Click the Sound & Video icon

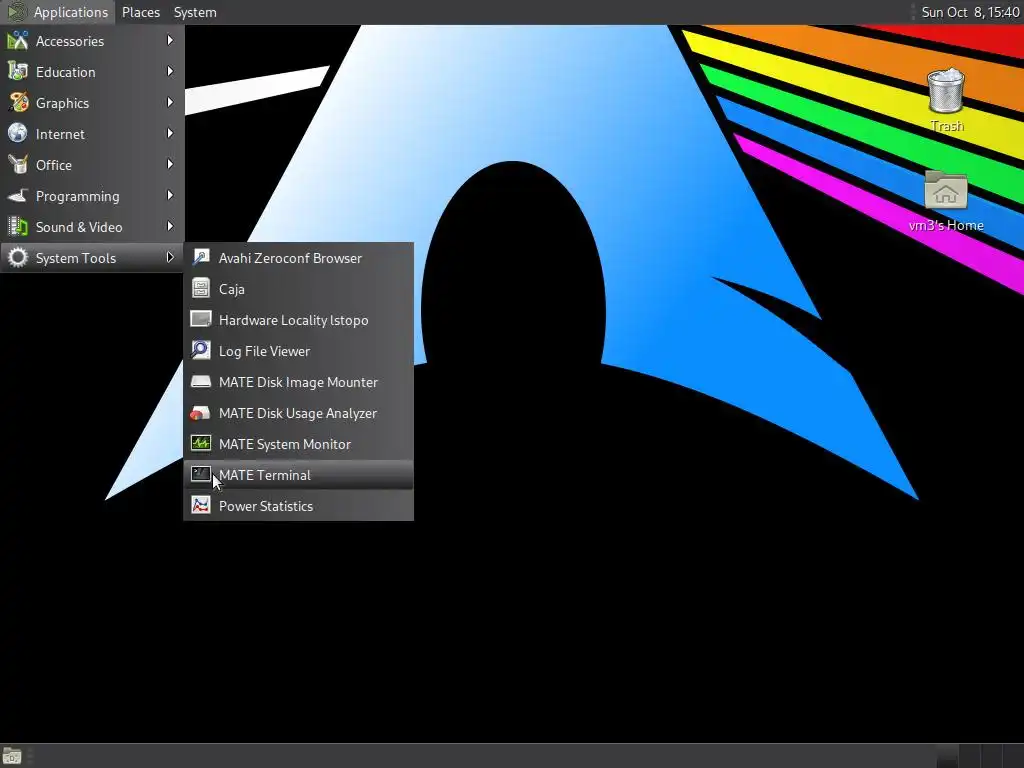tap(18, 227)
